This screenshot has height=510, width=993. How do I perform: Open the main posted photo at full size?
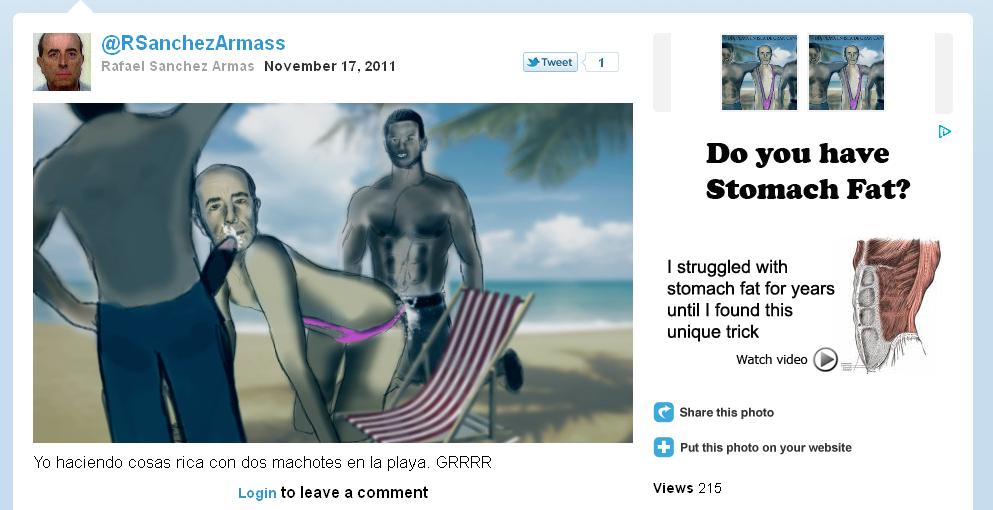(333, 273)
